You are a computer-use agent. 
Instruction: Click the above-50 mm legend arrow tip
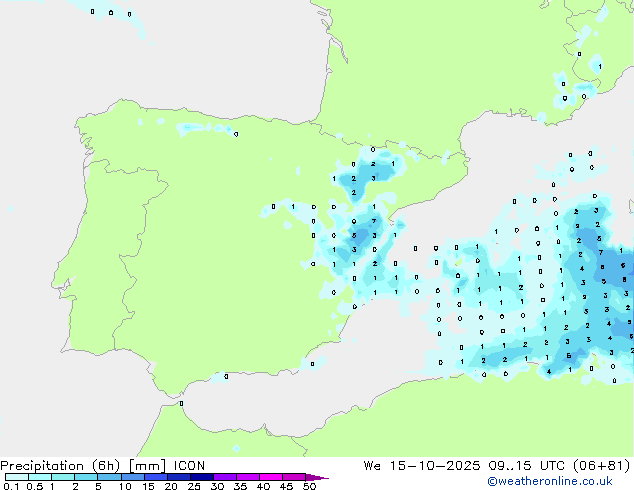click(317, 477)
